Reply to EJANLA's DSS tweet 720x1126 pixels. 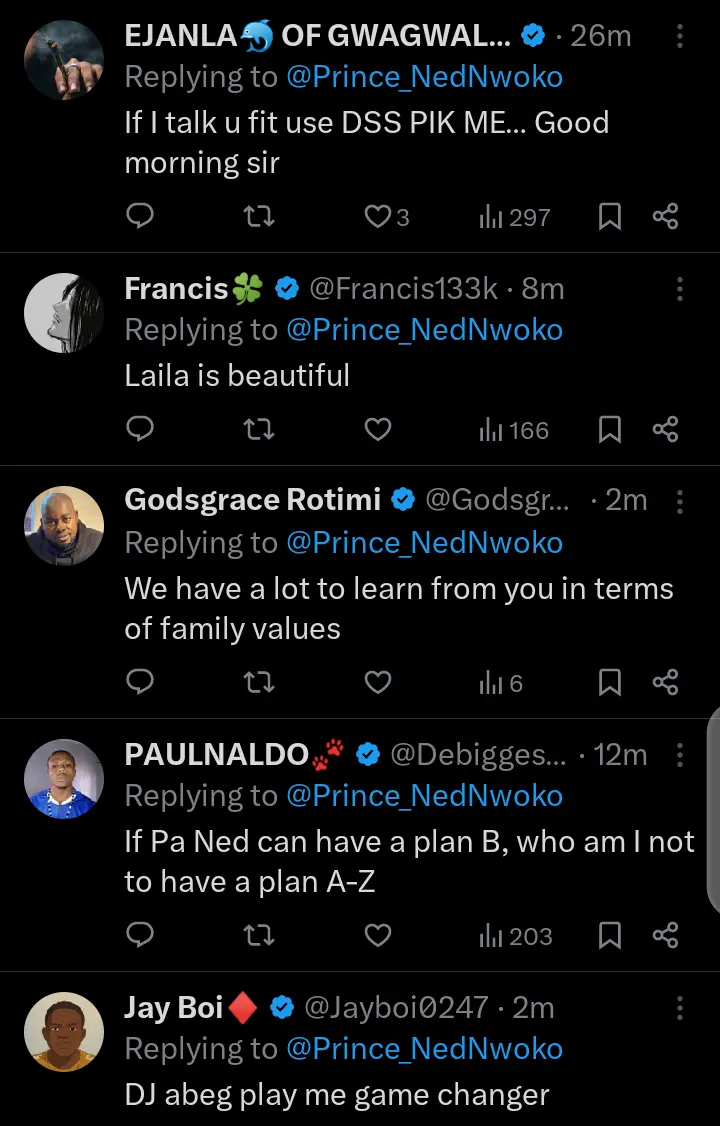coord(141,216)
